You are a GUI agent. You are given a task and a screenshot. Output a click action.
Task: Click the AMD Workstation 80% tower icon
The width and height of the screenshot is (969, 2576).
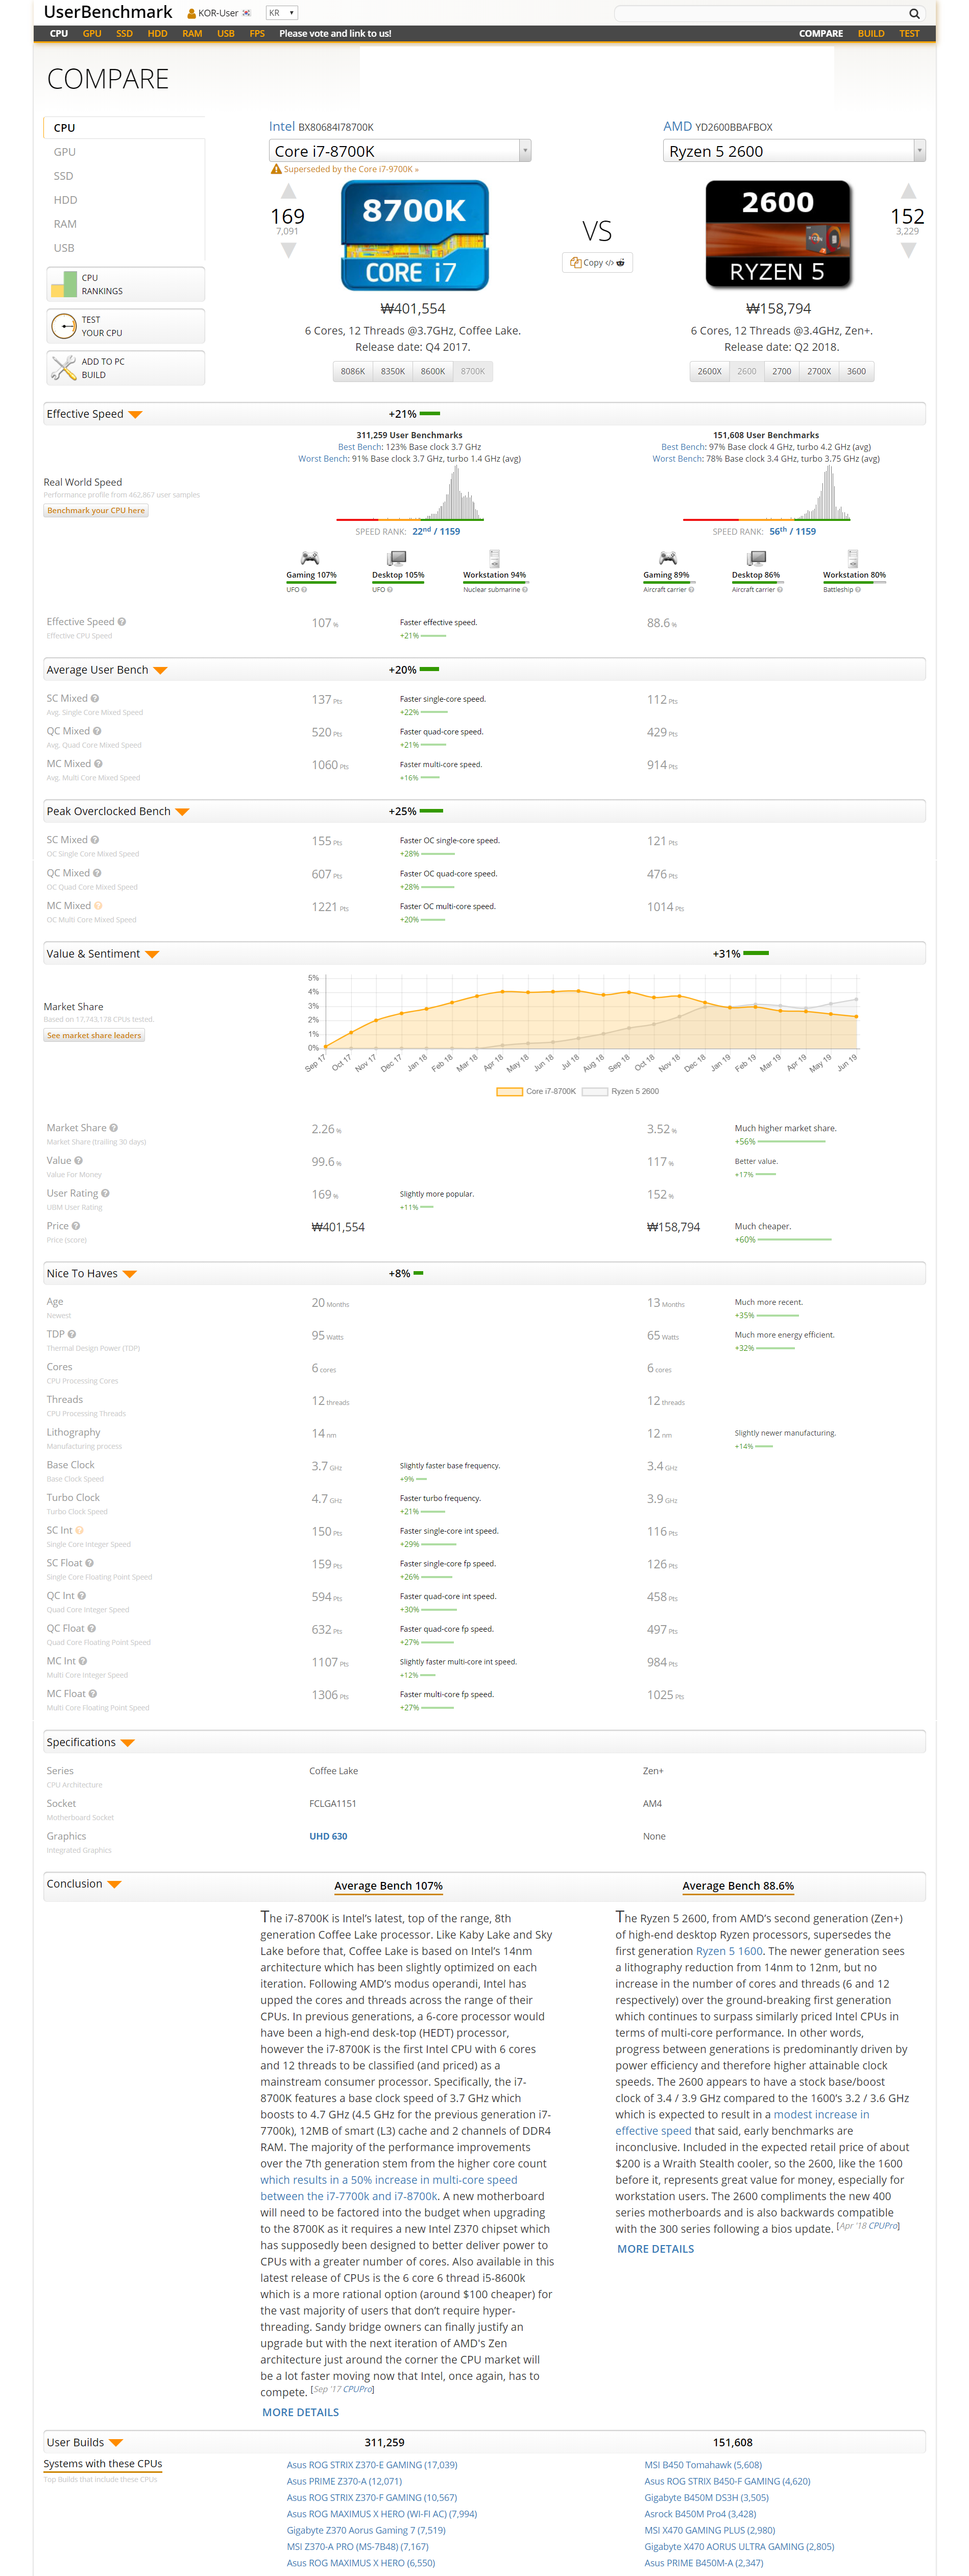(852, 558)
